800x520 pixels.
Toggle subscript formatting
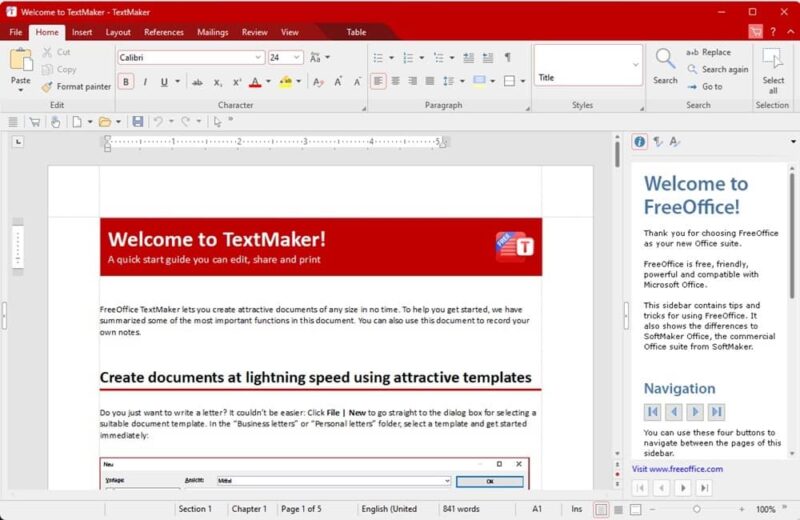[218, 82]
